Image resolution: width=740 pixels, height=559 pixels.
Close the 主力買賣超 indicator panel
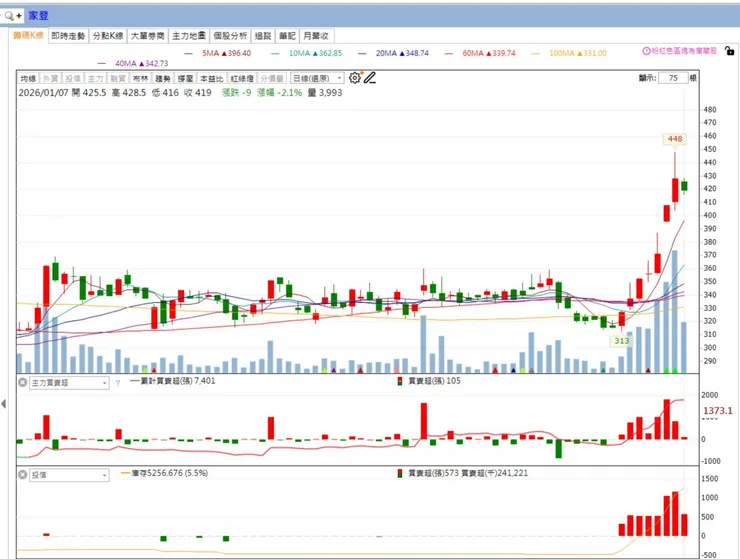22,382
